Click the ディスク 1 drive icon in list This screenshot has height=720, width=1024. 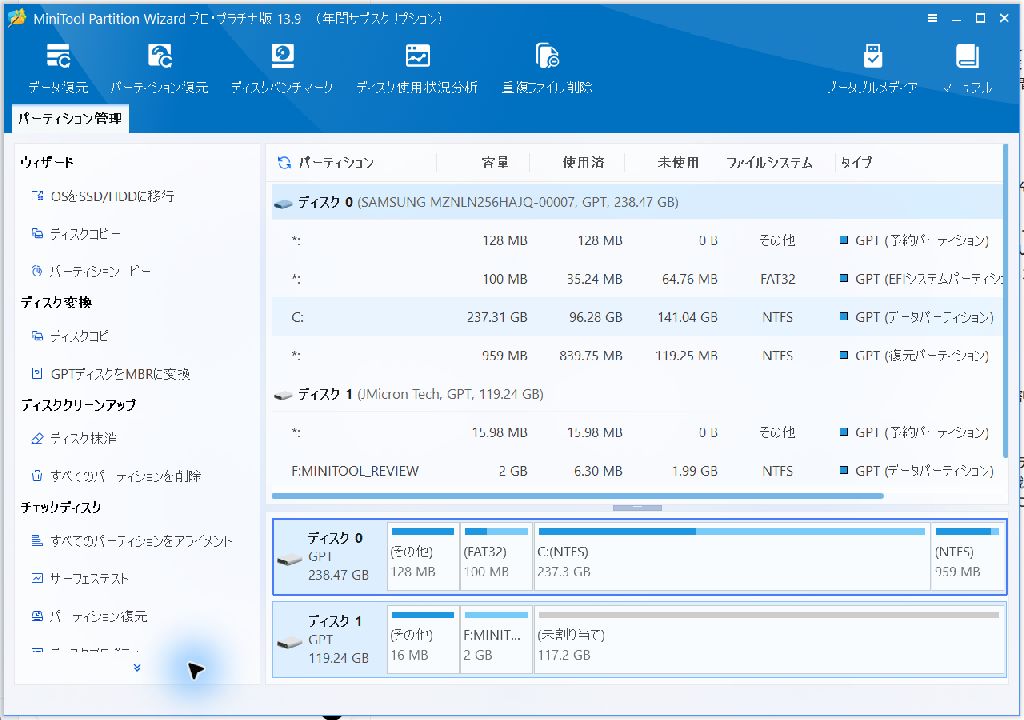(283, 396)
